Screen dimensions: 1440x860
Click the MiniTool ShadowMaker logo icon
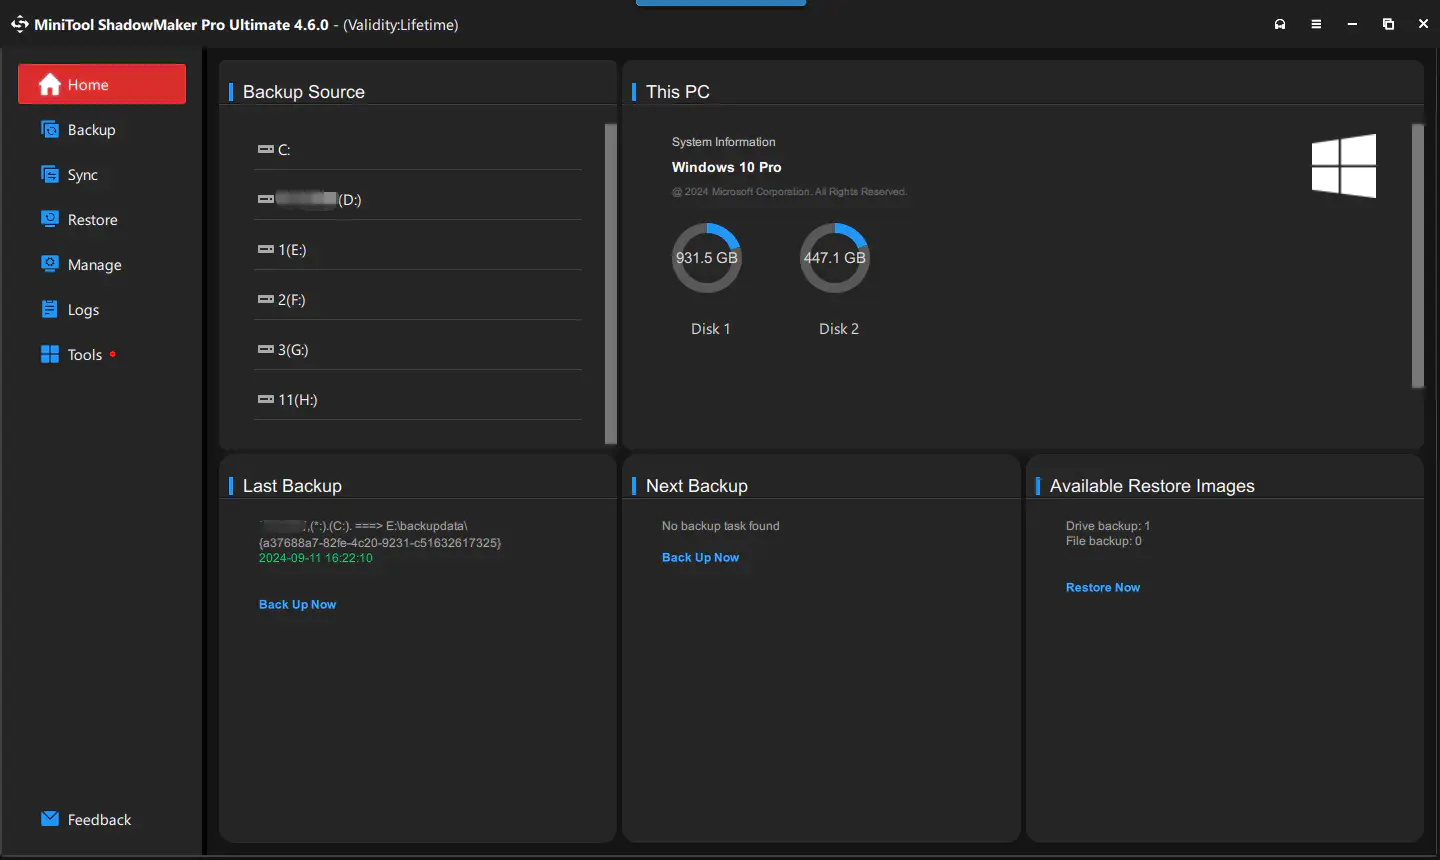19,23
